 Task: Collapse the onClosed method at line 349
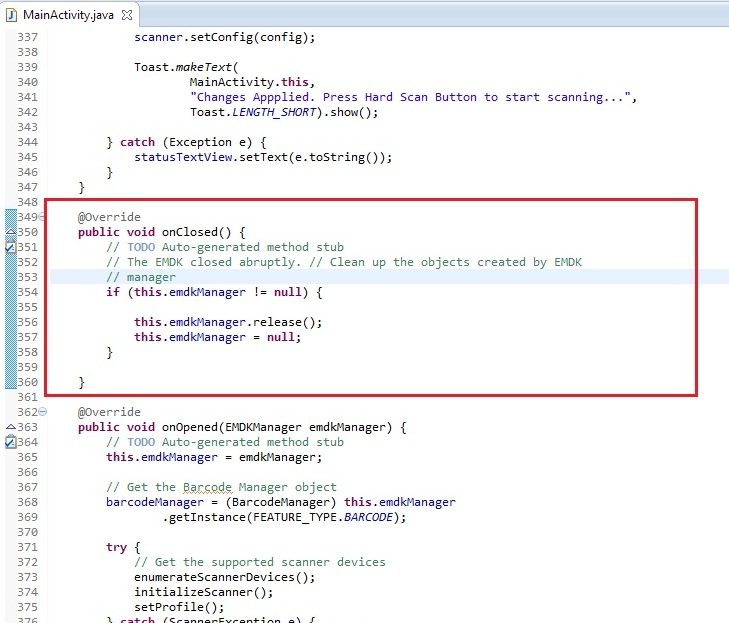[42, 217]
